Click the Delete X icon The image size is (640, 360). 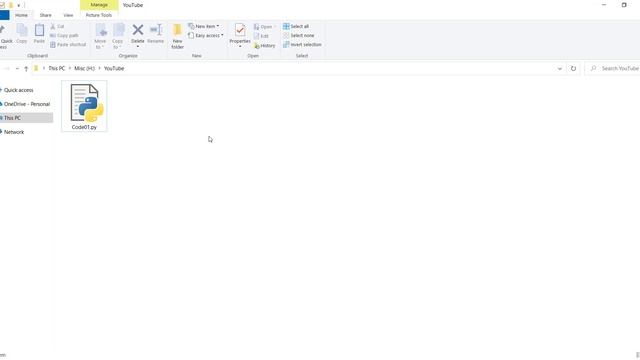pos(138,30)
